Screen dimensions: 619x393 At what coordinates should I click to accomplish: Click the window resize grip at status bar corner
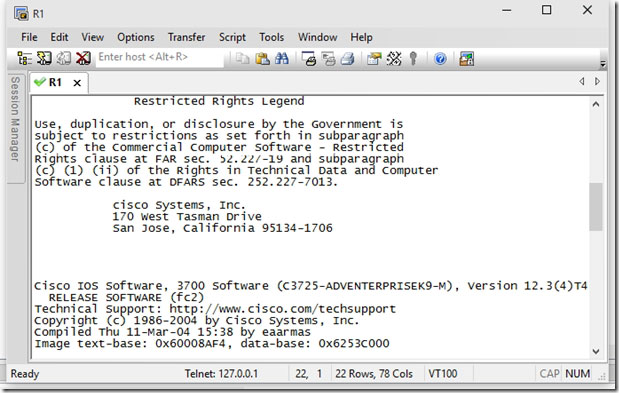602,377
